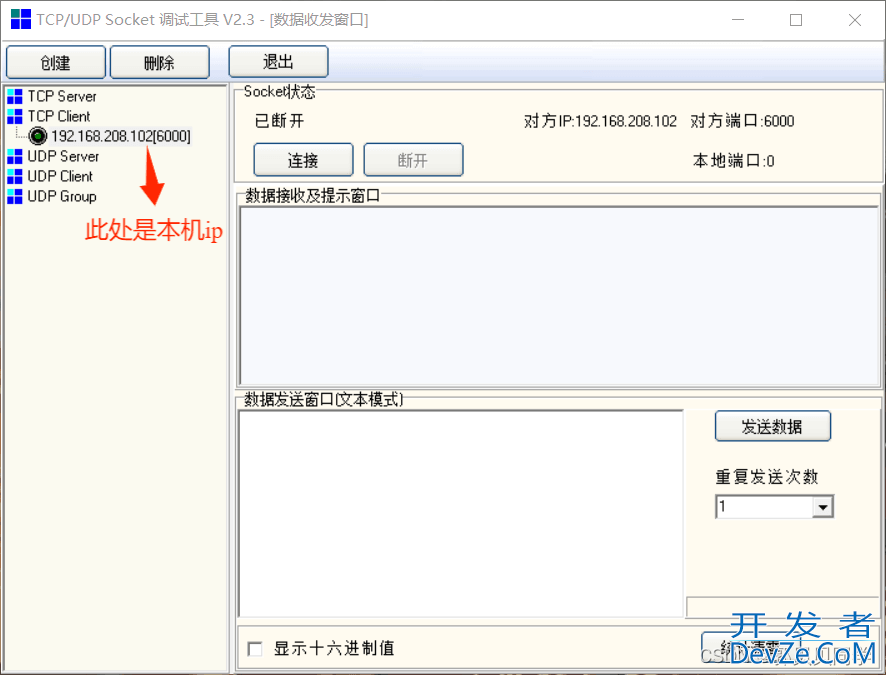
Task: Select the UDP Client tree label
Action: [x=60, y=176]
